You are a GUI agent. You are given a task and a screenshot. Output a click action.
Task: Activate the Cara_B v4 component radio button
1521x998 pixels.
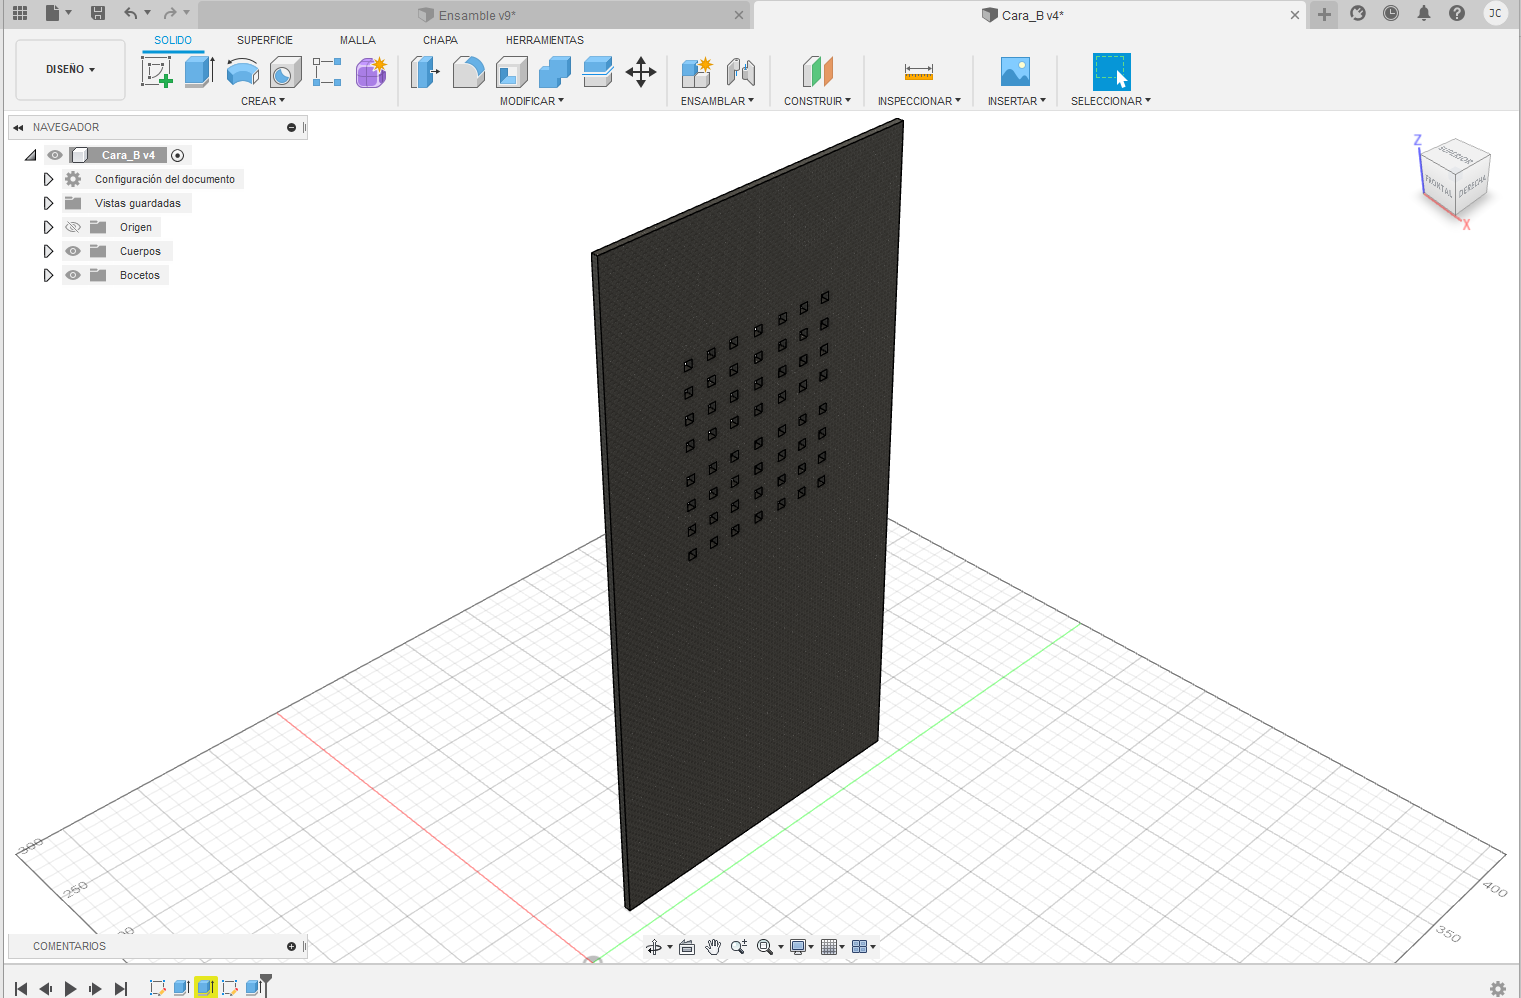pos(178,155)
